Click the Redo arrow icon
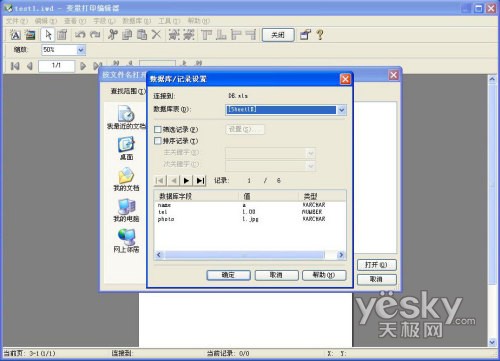500x361 pixels. 95,35
